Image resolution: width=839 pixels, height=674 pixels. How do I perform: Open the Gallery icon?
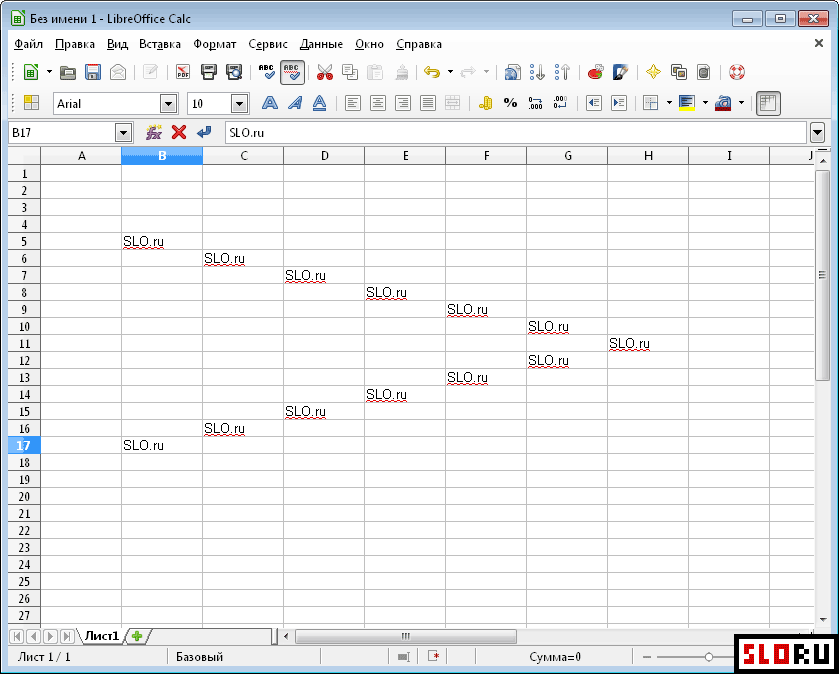[679, 72]
